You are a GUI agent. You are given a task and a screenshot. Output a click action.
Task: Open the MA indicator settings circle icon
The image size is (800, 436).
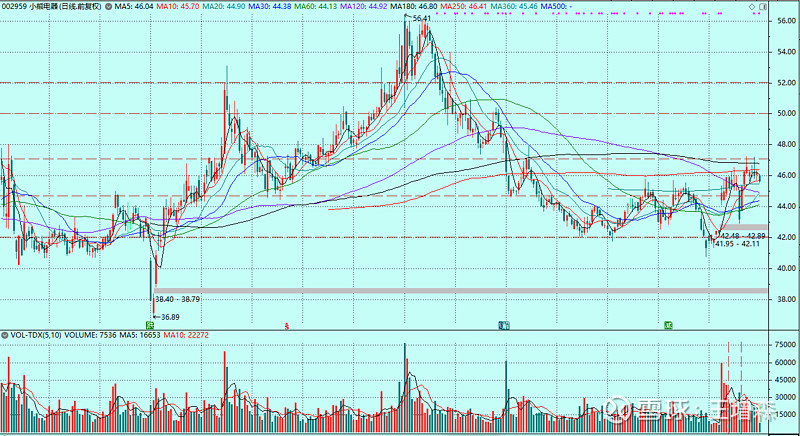click(x=109, y=7)
